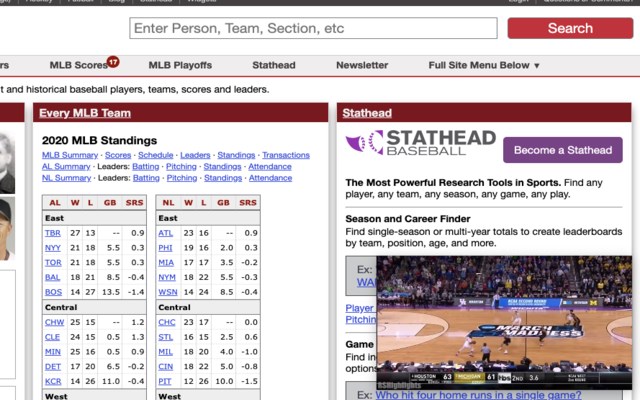Open WSN team link
Screen dimensions: 640x400
coord(168,292)
